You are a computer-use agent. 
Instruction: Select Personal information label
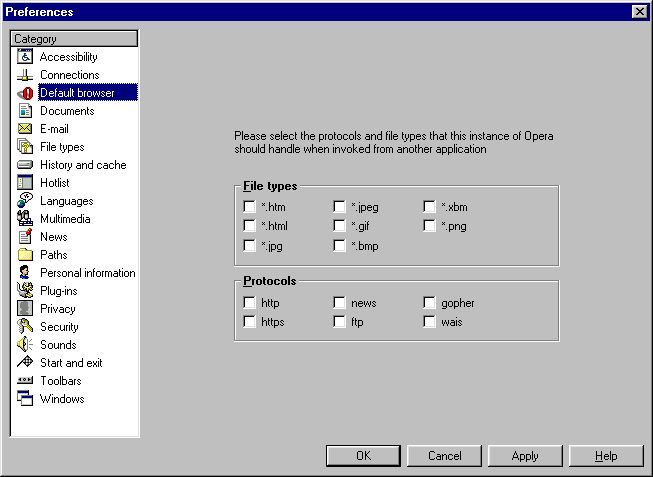click(88, 273)
